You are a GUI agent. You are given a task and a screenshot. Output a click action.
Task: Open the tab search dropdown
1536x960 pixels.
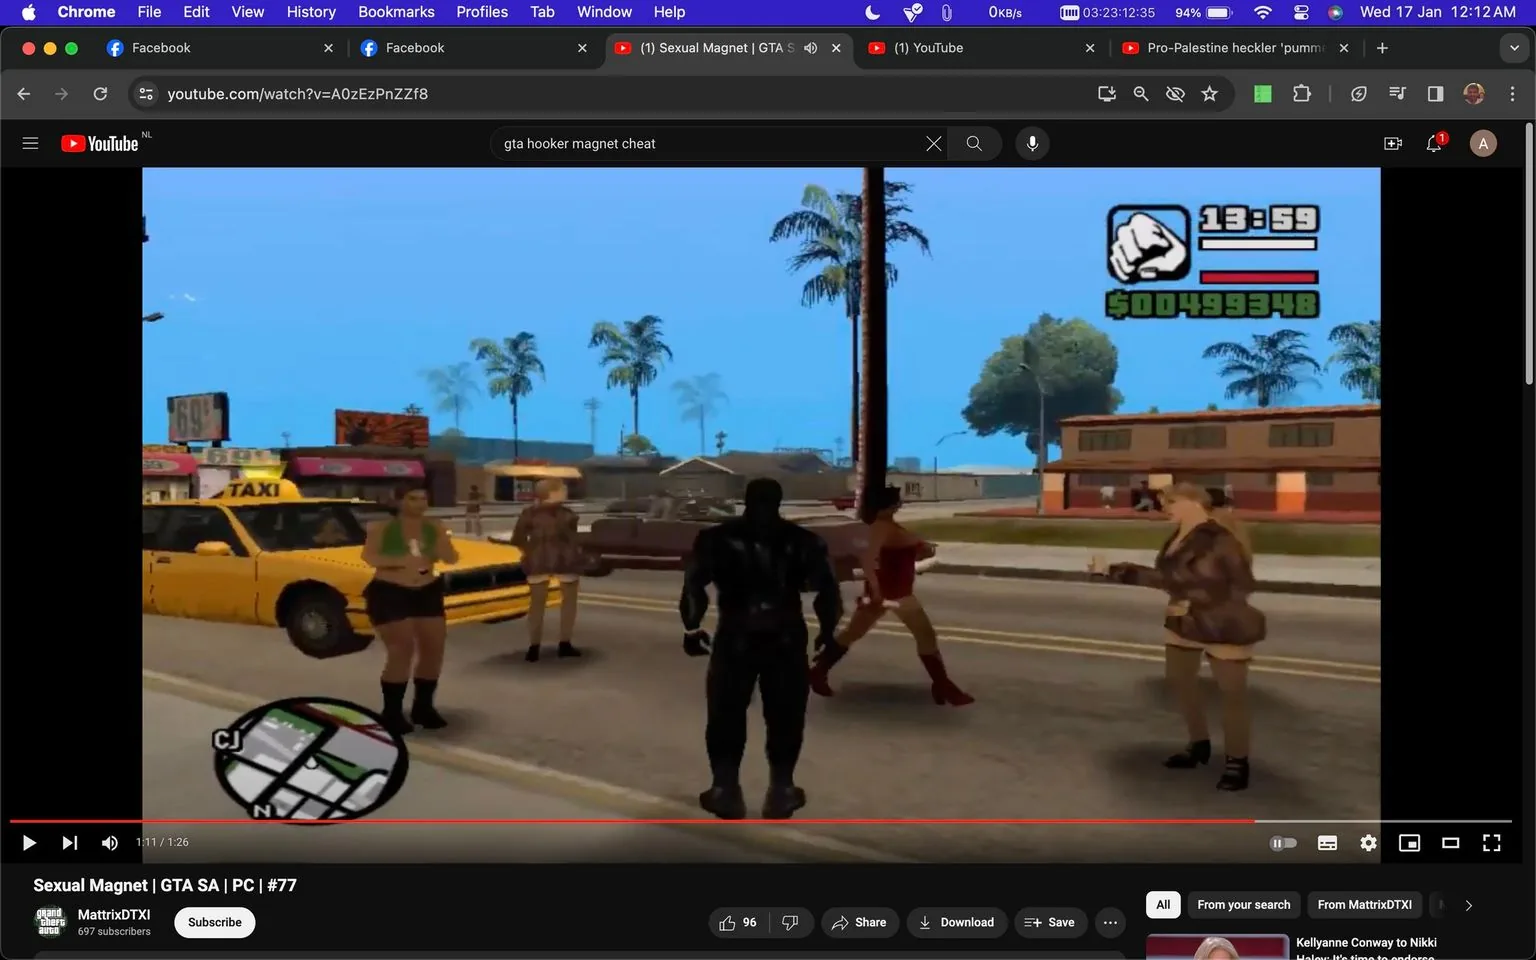[x=1516, y=47]
